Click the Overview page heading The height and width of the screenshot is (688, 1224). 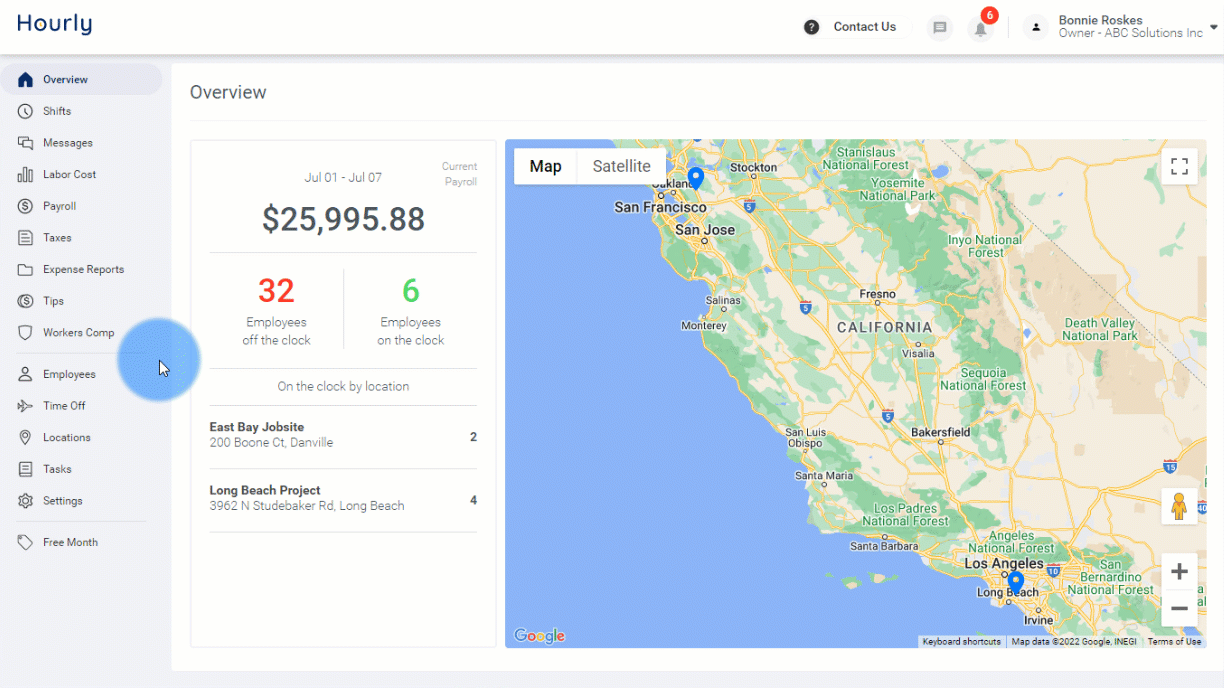pyautogui.click(x=228, y=92)
